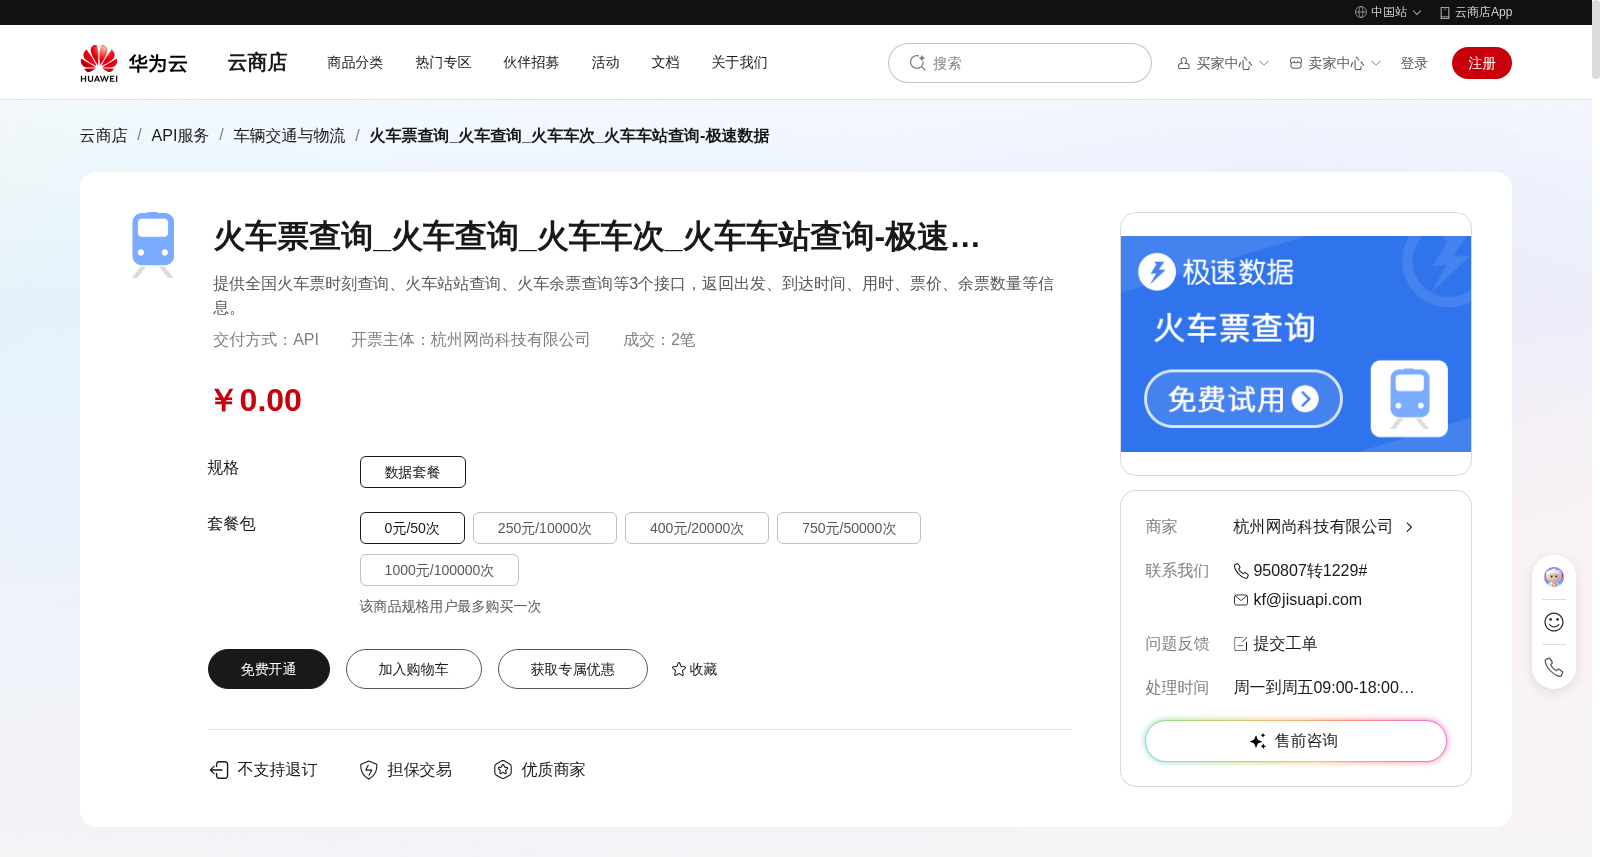Click the 不支持退订 refund icon
1600x857 pixels.
(219, 769)
